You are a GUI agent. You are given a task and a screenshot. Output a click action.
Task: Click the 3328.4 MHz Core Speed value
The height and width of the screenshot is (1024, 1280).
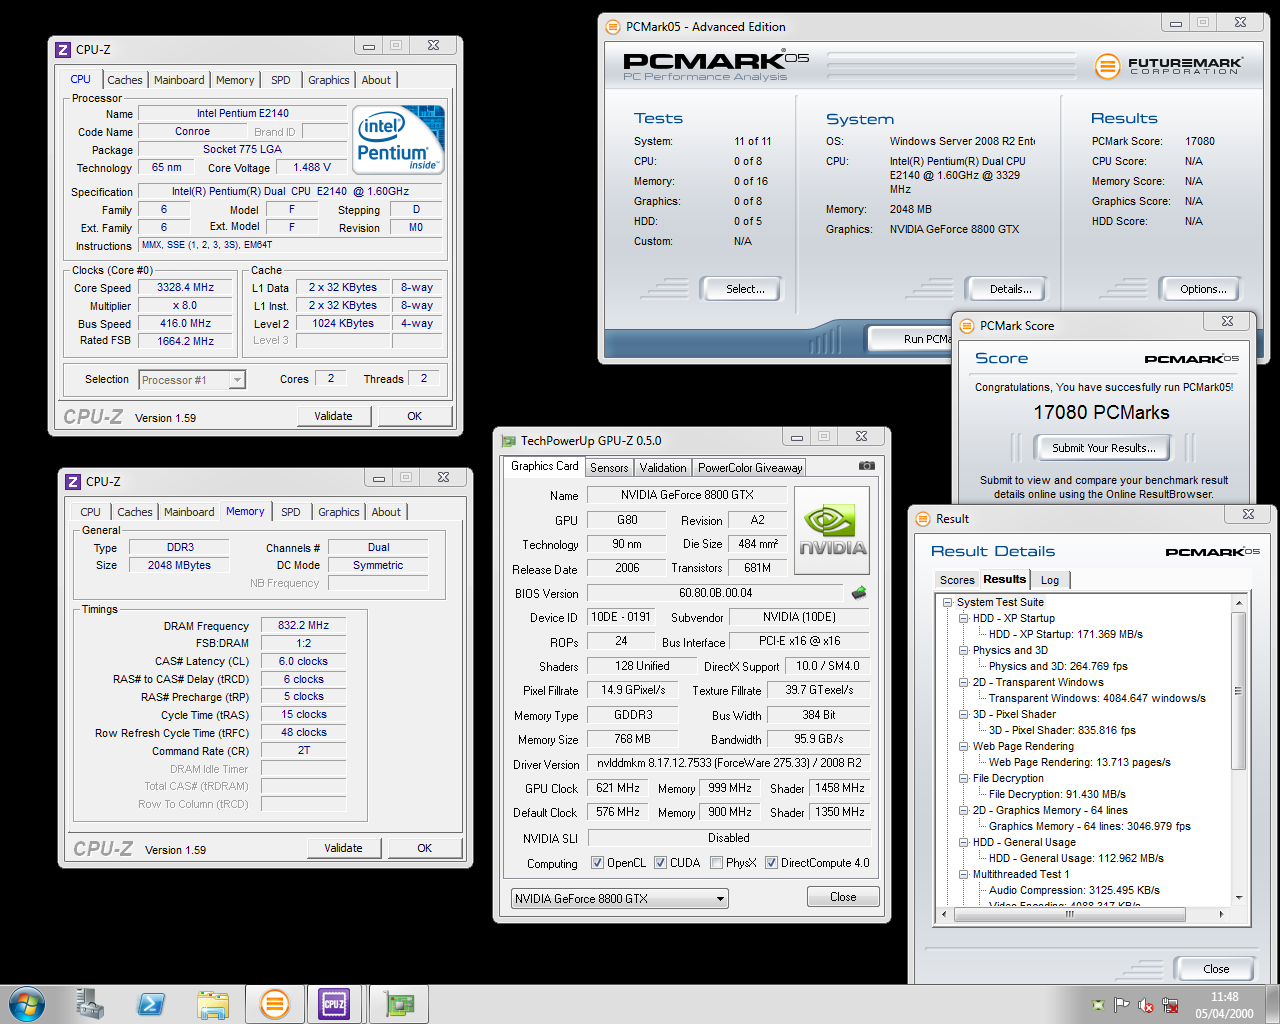click(x=185, y=287)
